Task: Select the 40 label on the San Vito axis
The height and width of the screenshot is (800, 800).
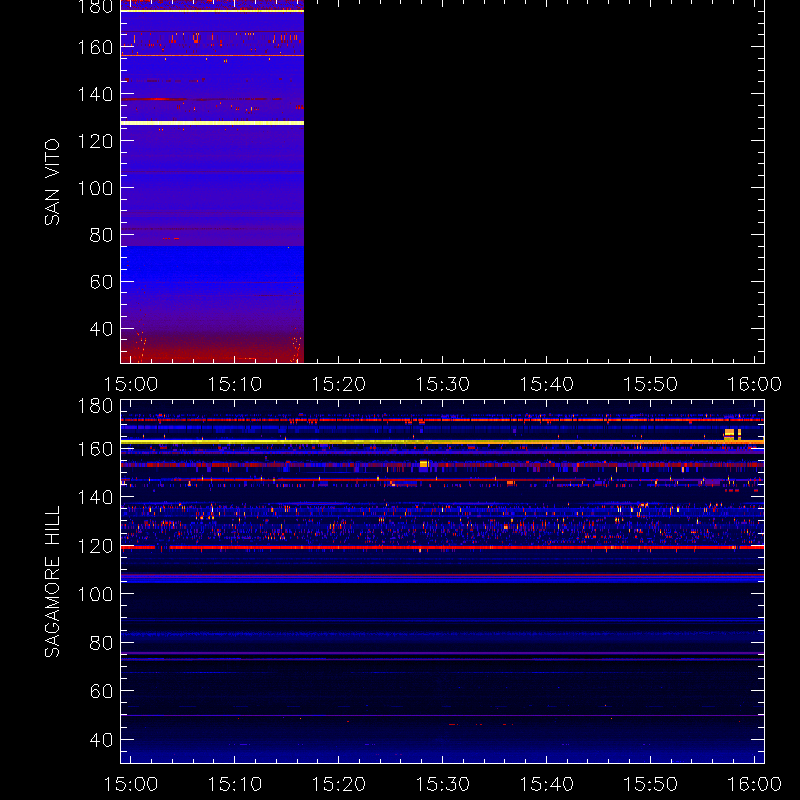Action: pyautogui.click(x=101, y=329)
